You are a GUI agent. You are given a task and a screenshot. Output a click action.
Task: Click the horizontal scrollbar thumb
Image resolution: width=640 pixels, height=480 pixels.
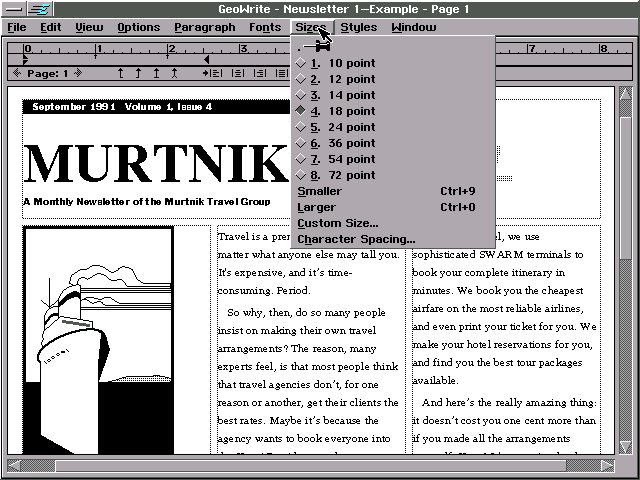point(310,466)
